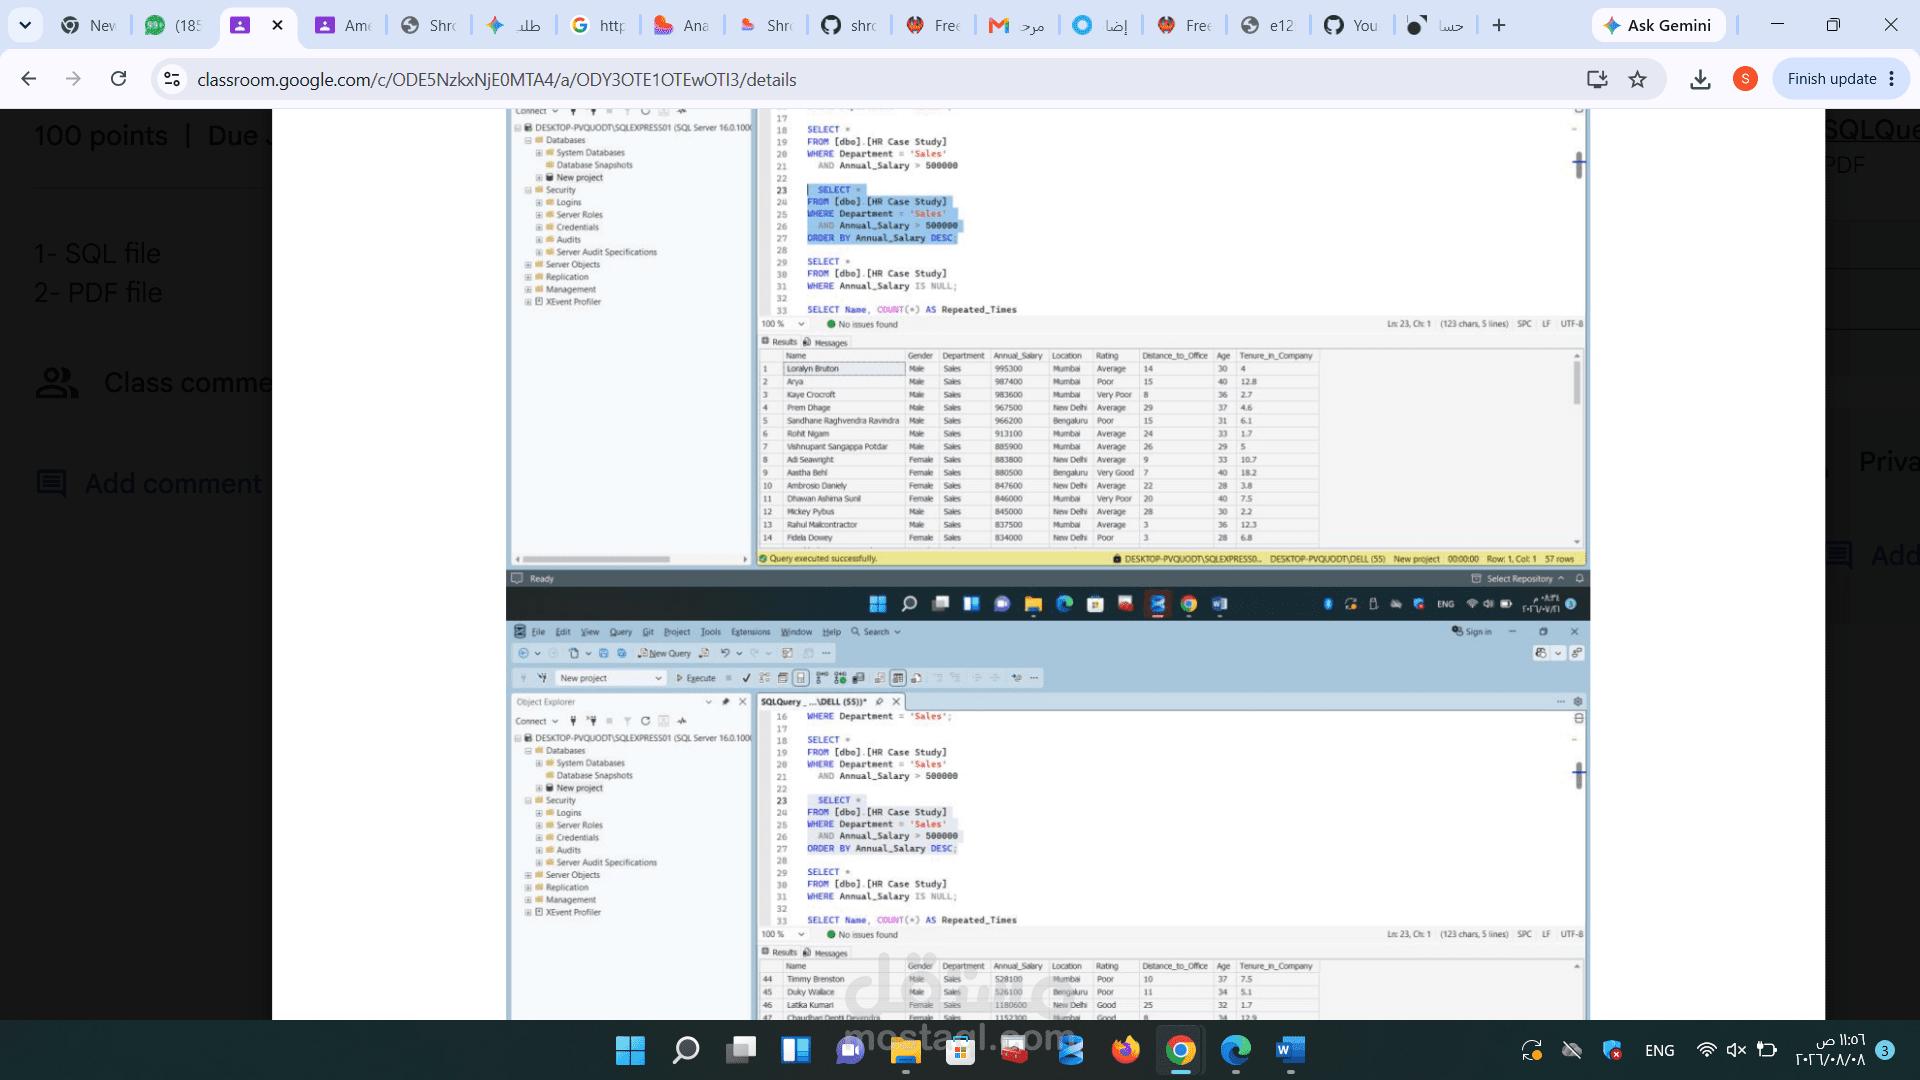Collapse Security node in lower Object Explorer
This screenshot has width=1920, height=1080.
[x=528, y=801]
